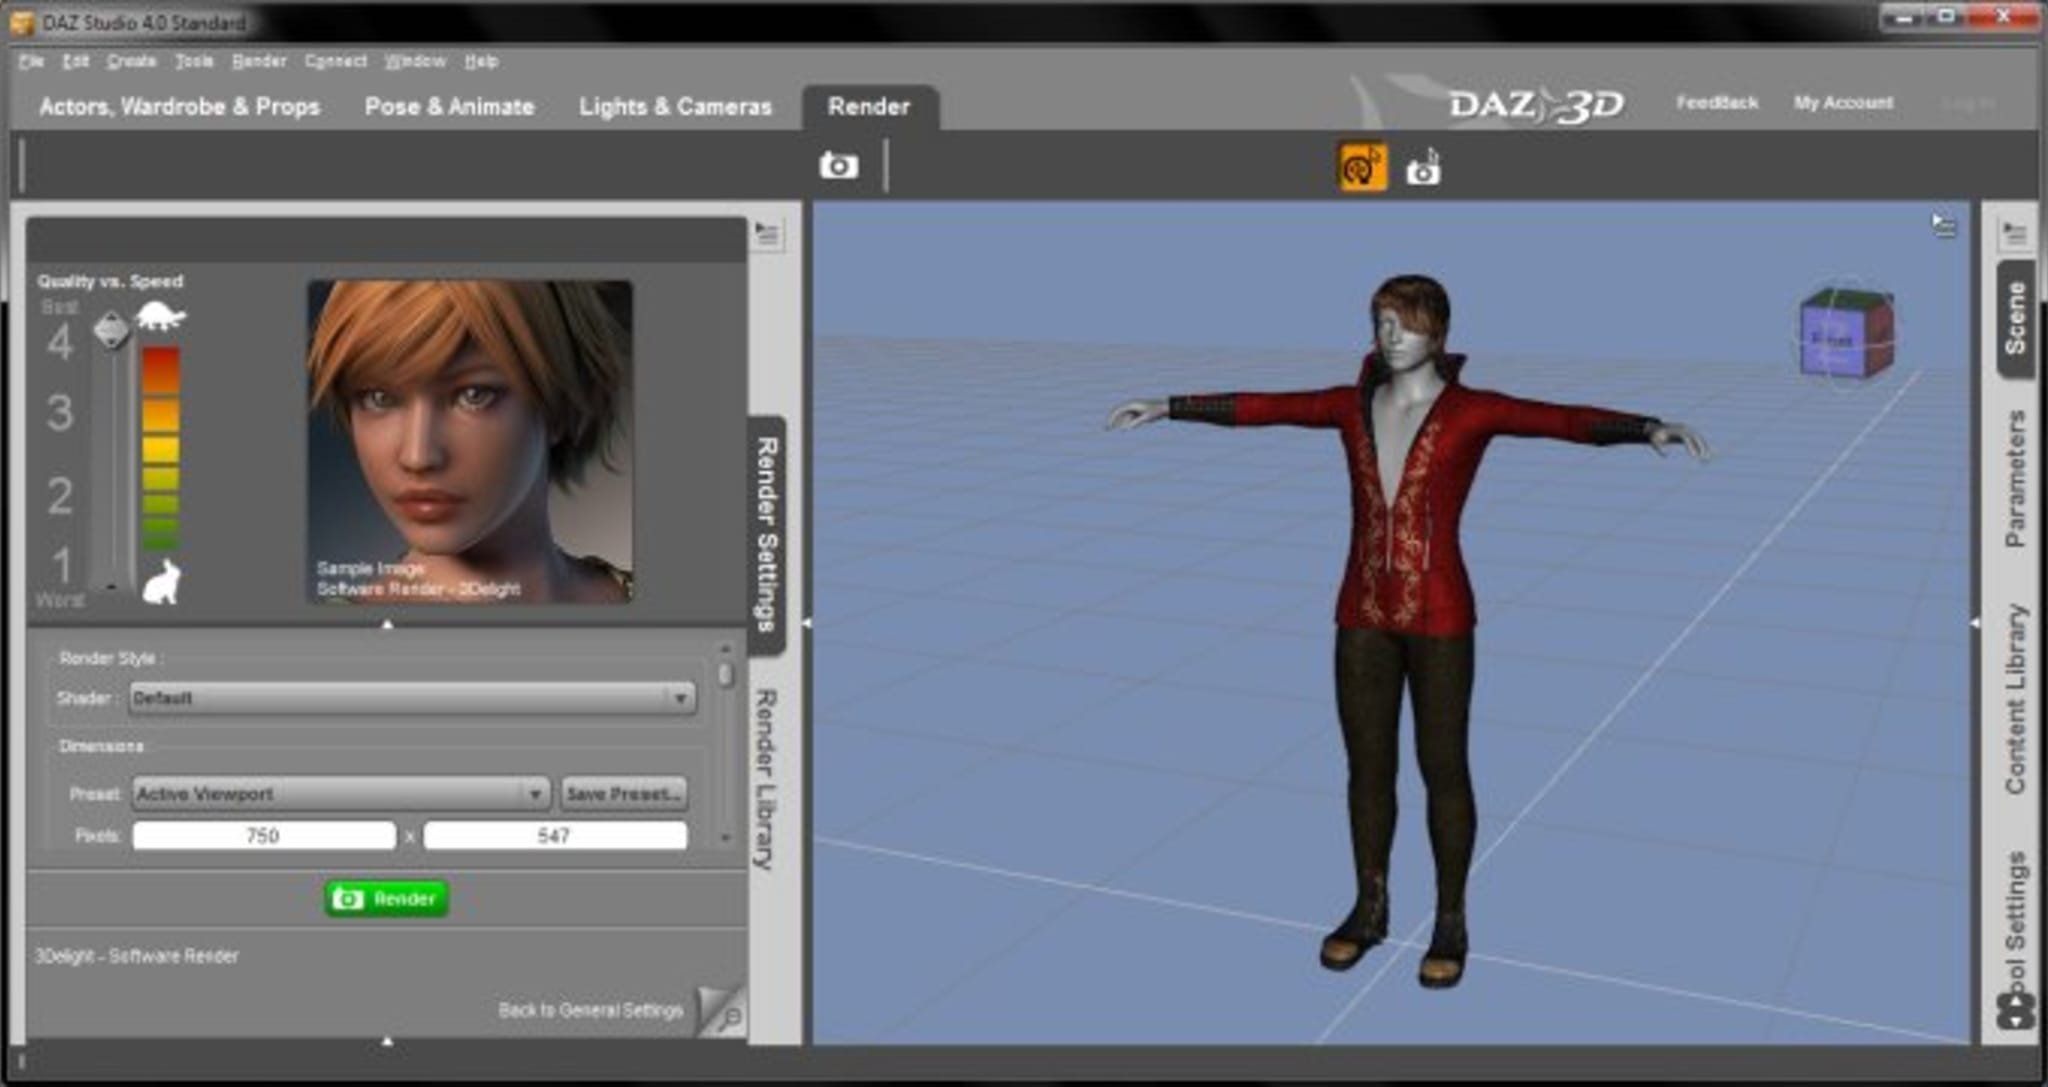Open the Help menu

pos(481,61)
